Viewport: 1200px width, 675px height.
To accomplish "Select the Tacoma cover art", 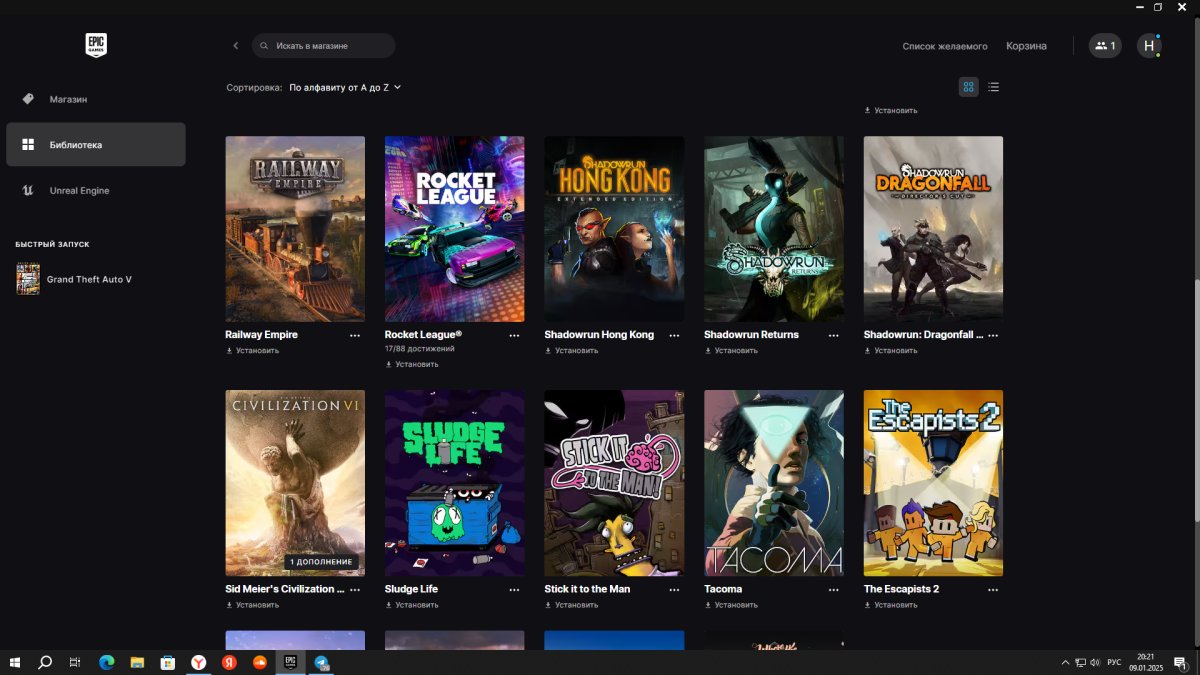I will (x=774, y=483).
